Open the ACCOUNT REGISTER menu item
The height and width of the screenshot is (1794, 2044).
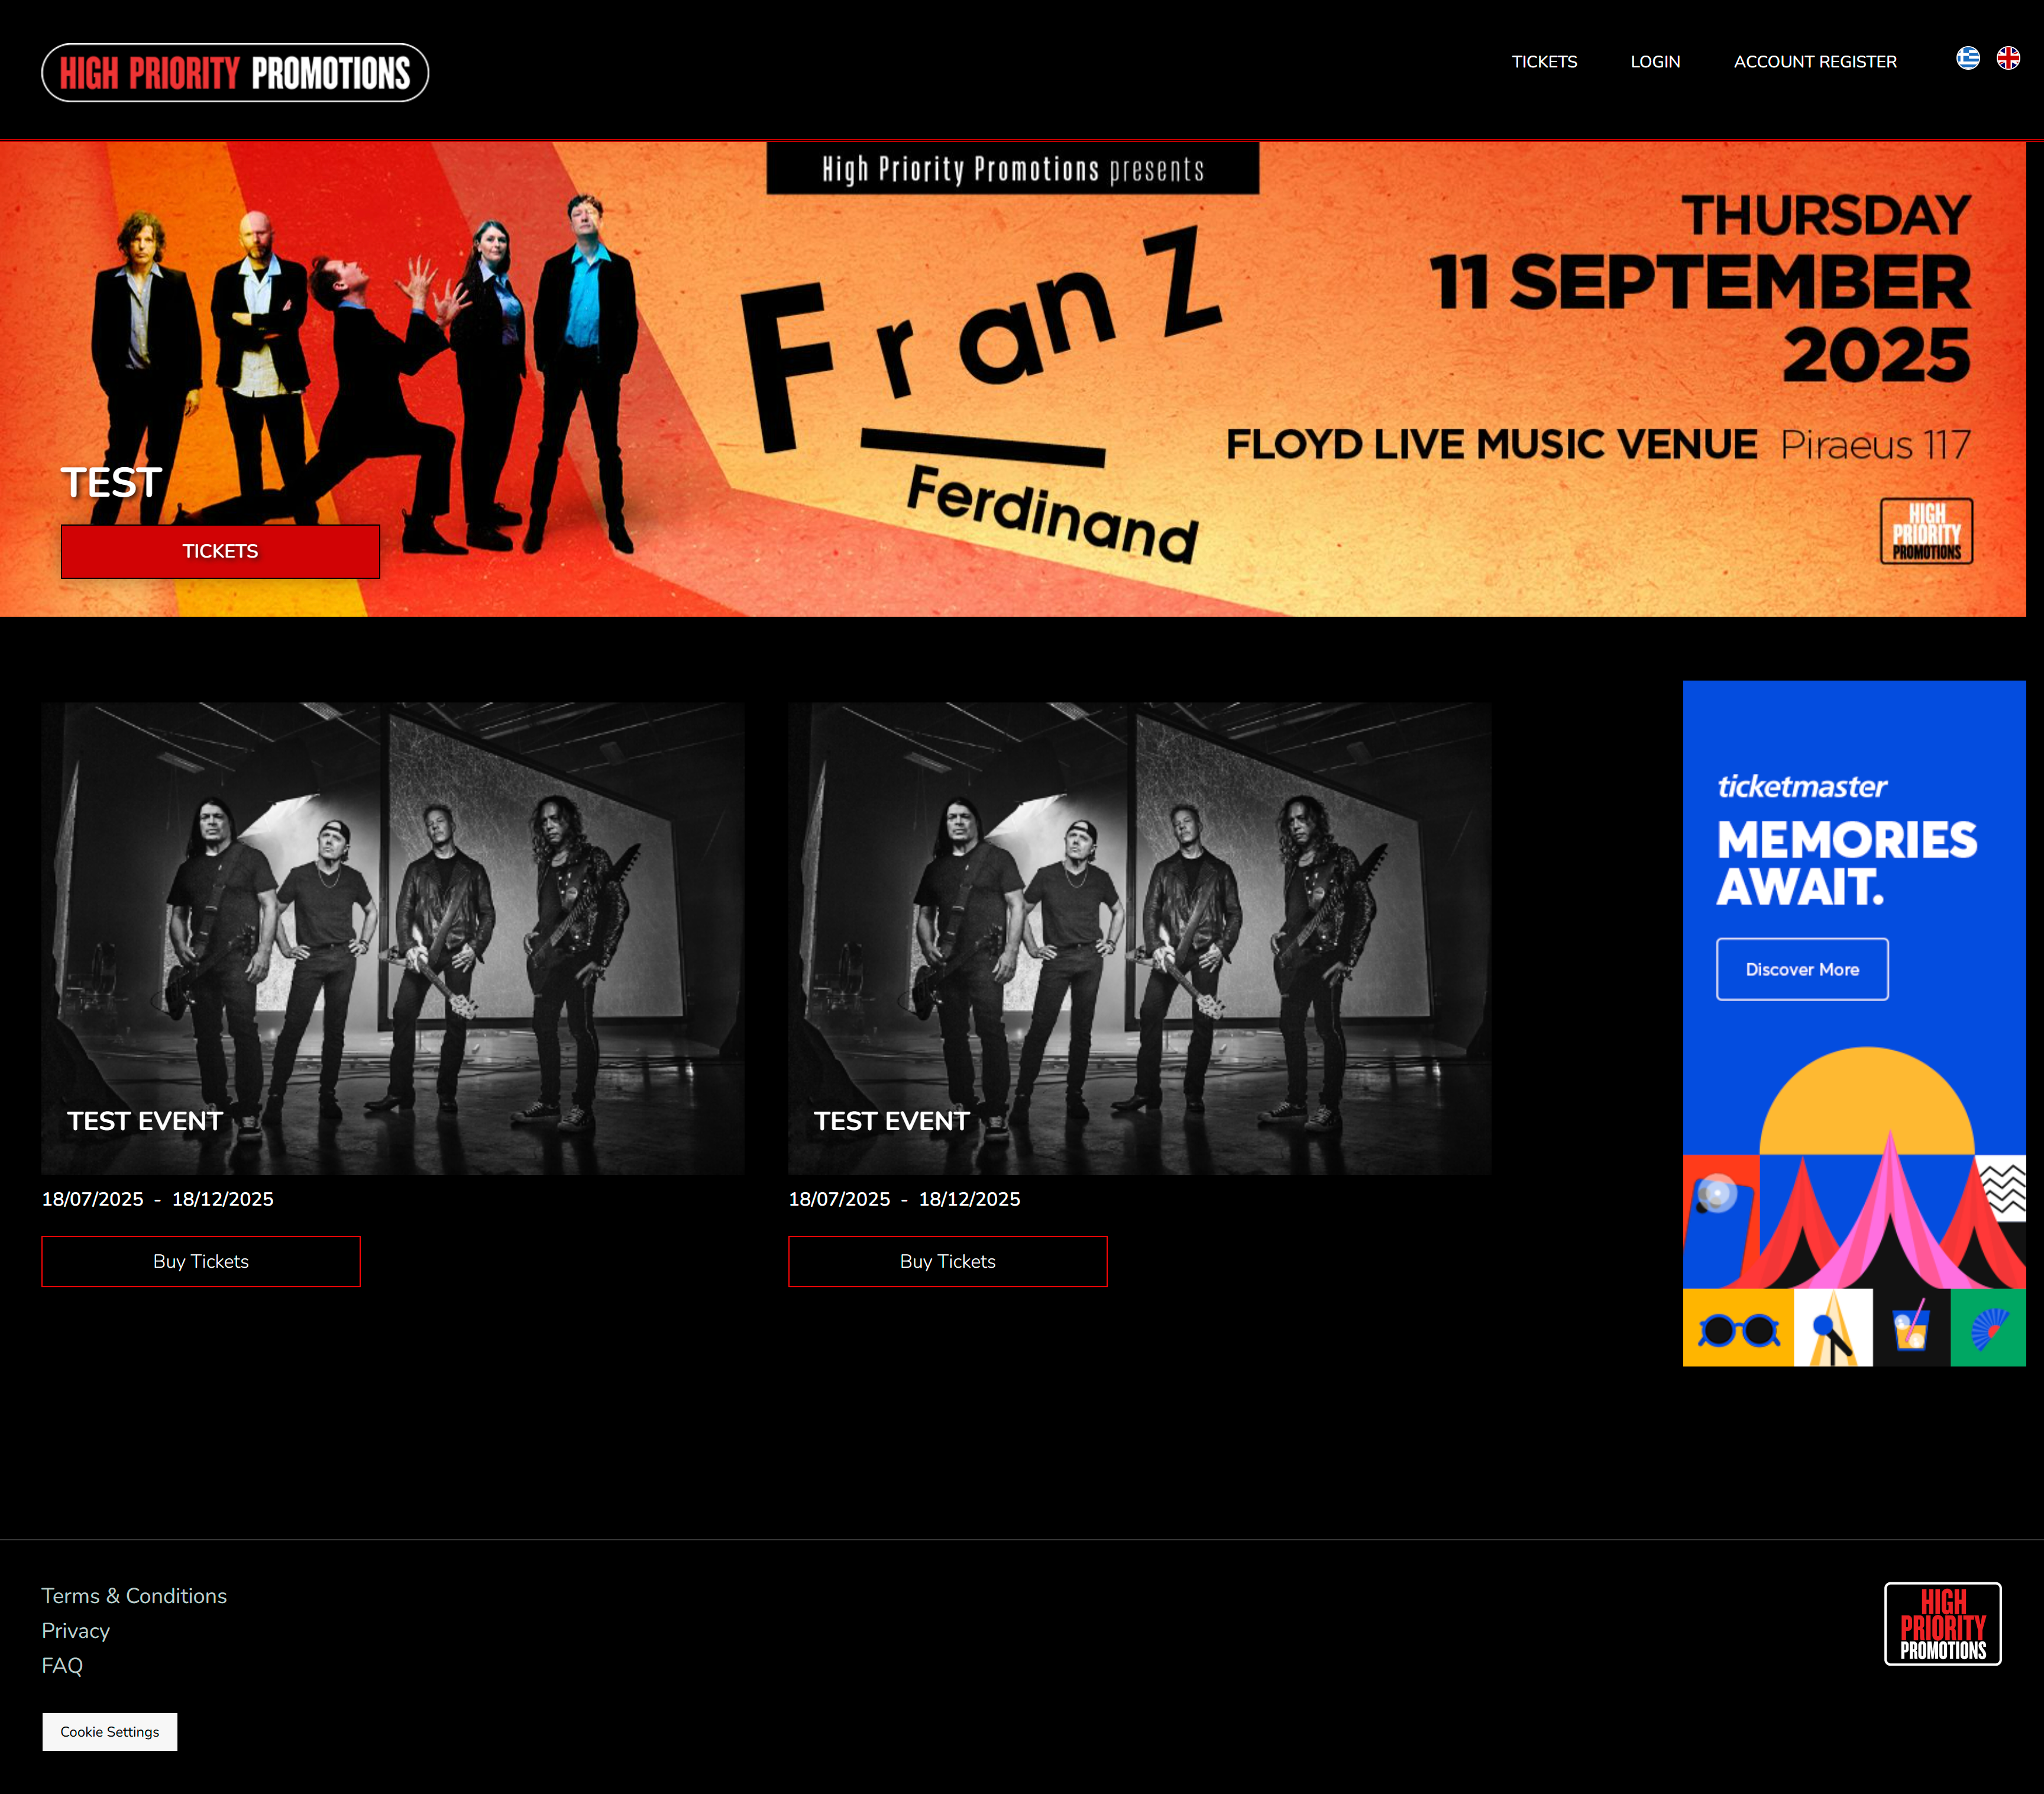[1815, 62]
